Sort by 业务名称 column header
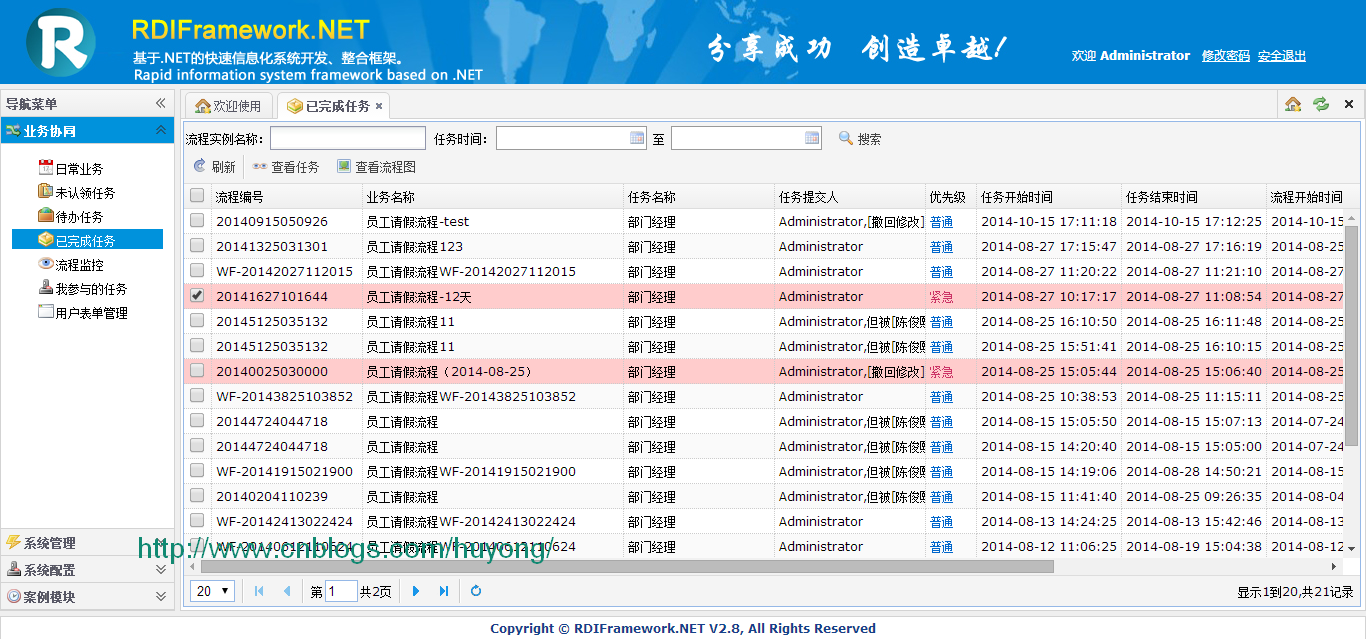The image size is (1366, 639). point(493,196)
